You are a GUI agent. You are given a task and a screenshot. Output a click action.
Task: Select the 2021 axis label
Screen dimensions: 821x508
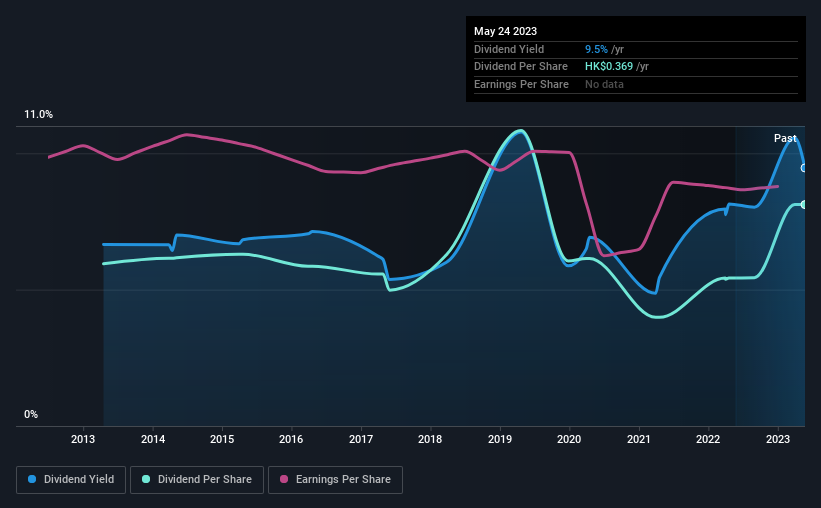(639, 439)
